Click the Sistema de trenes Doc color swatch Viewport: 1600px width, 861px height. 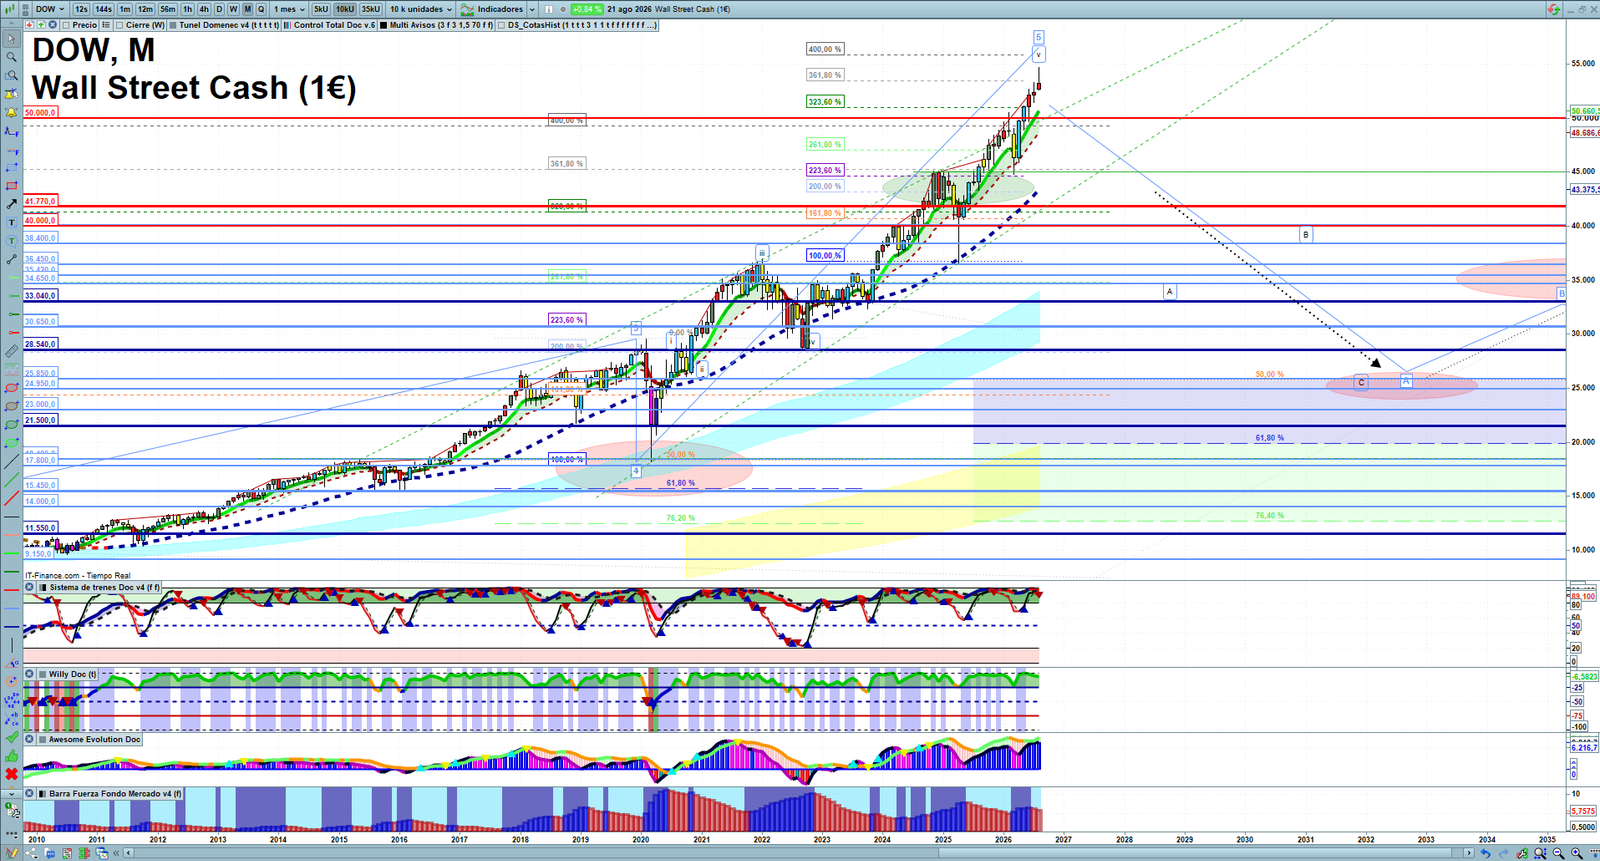(x=42, y=587)
